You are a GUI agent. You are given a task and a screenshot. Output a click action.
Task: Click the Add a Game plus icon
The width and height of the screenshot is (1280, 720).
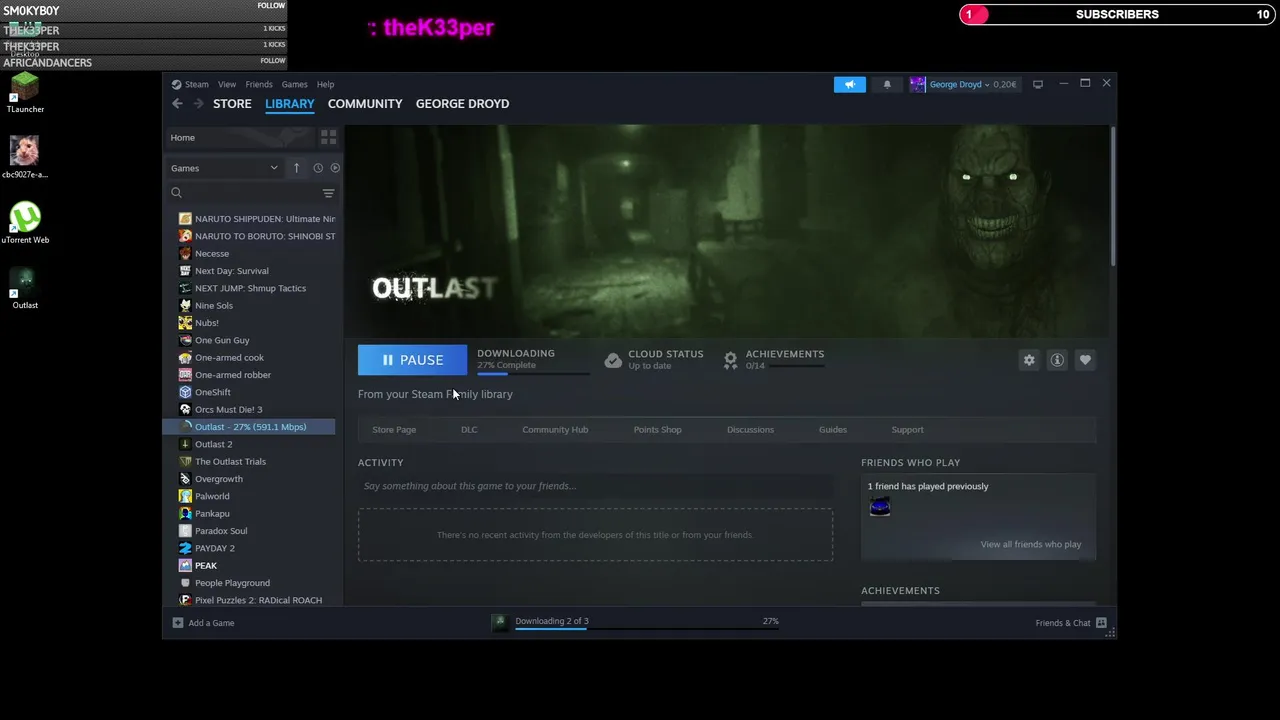click(178, 623)
